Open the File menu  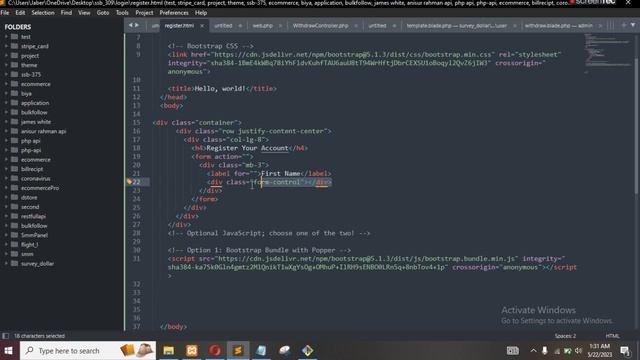pyautogui.click(x=5, y=13)
